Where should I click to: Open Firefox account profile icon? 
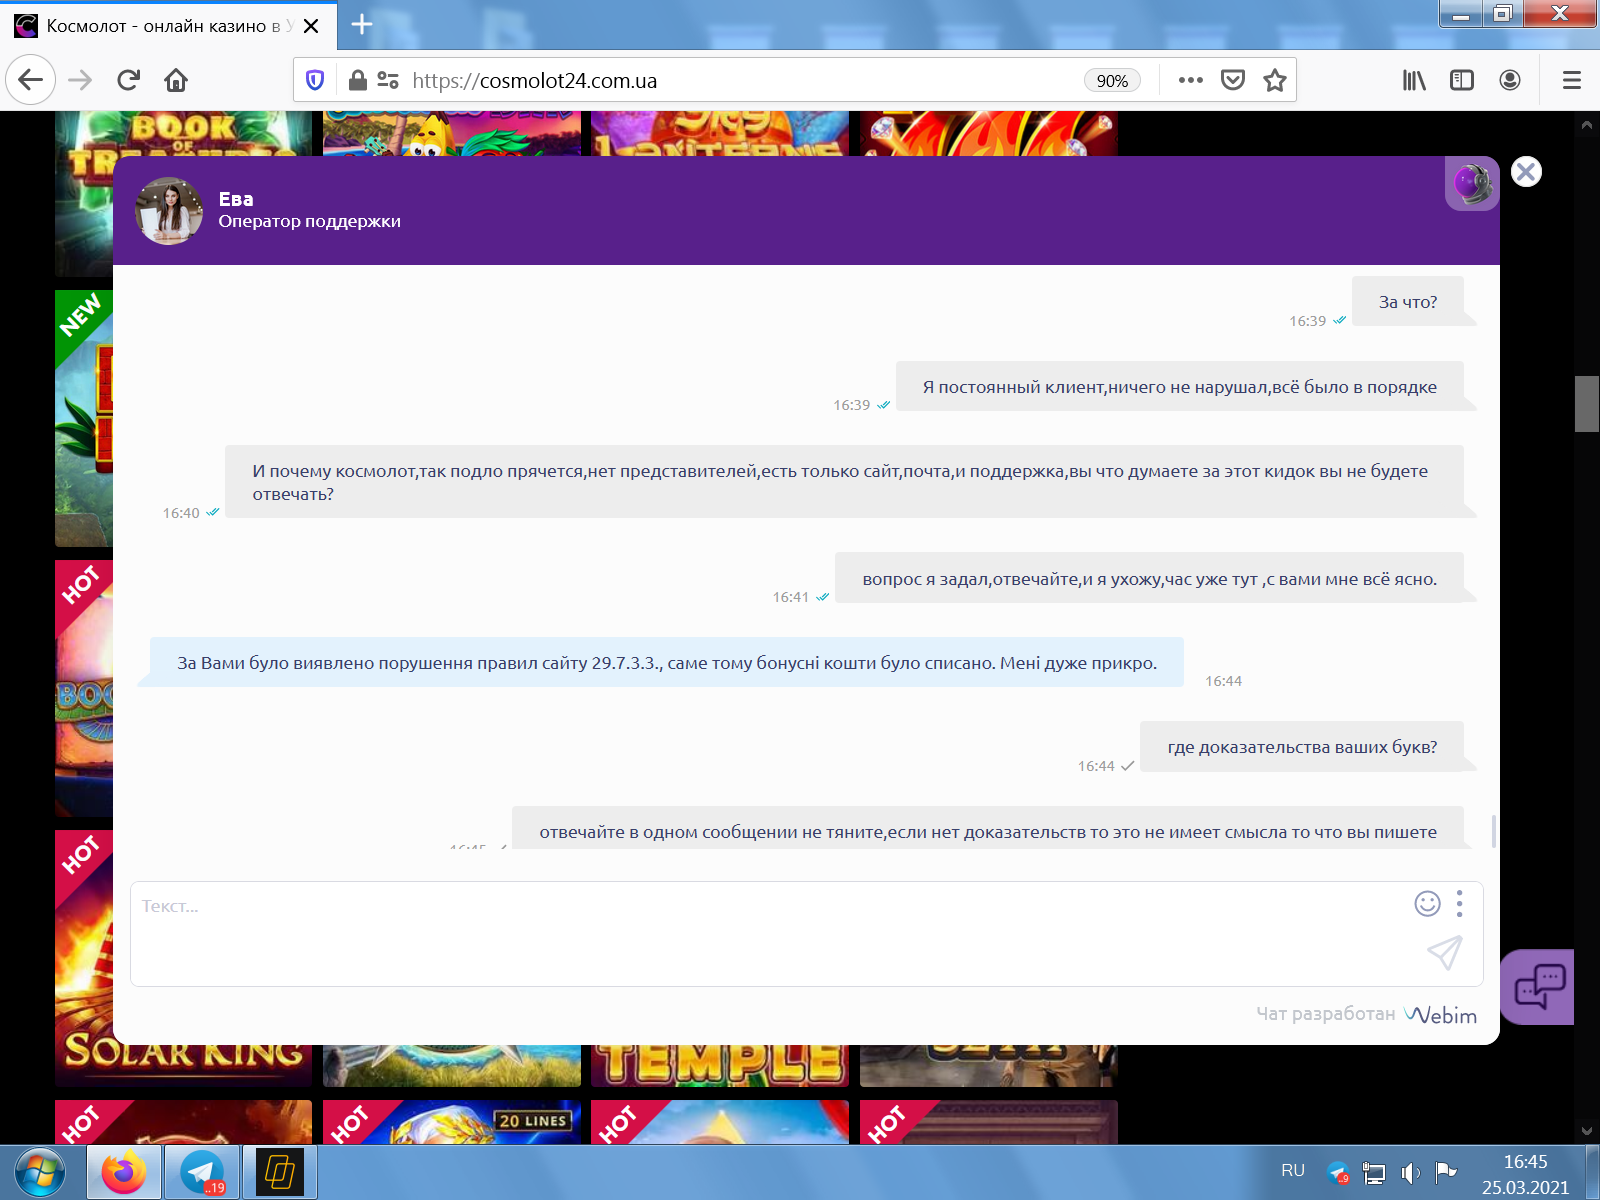1510,80
